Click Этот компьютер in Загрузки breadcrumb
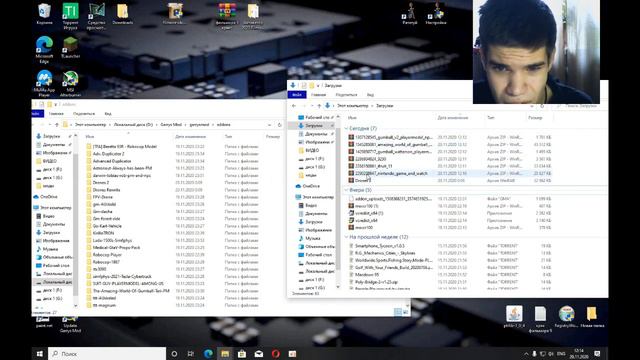The image size is (640, 360). 352,106
